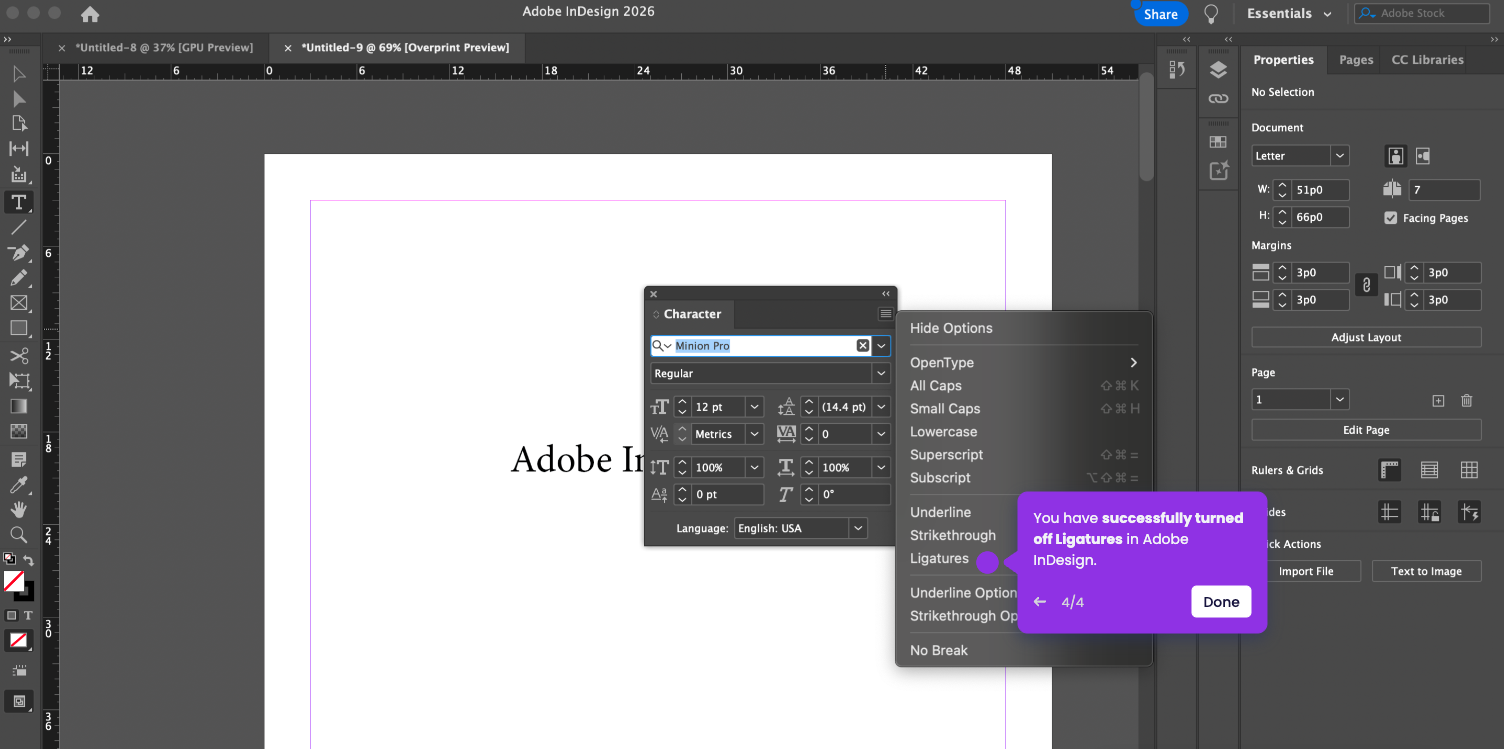Screen dimensions: 1504x749
Task: Add a new page plus icon
Action: pos(1438,400)
